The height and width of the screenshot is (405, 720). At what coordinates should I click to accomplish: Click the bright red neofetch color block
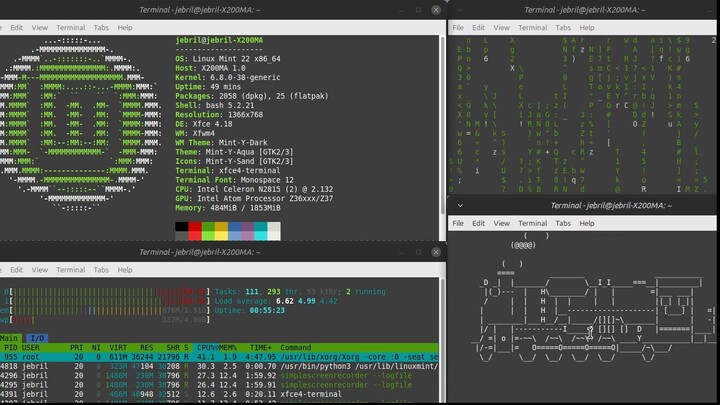(195, 236)
